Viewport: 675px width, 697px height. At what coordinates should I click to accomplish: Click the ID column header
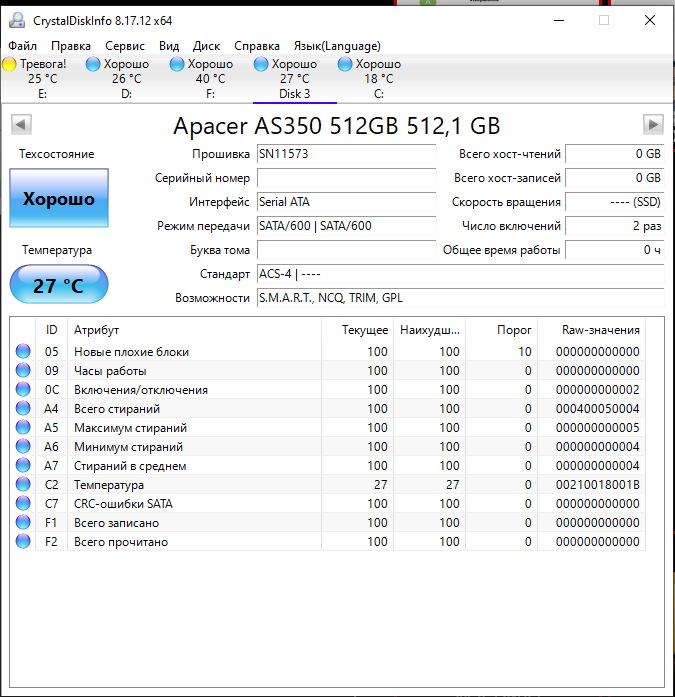click(52, 330)
